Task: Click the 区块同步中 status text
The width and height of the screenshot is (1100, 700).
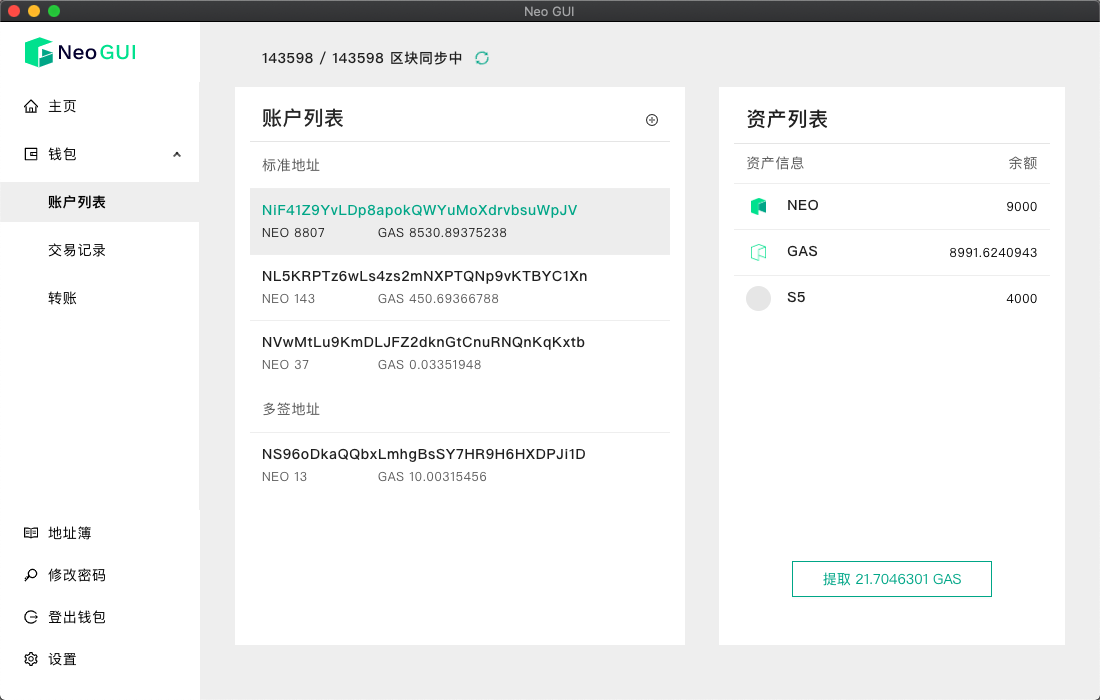Action: click(x=427, y=58)
